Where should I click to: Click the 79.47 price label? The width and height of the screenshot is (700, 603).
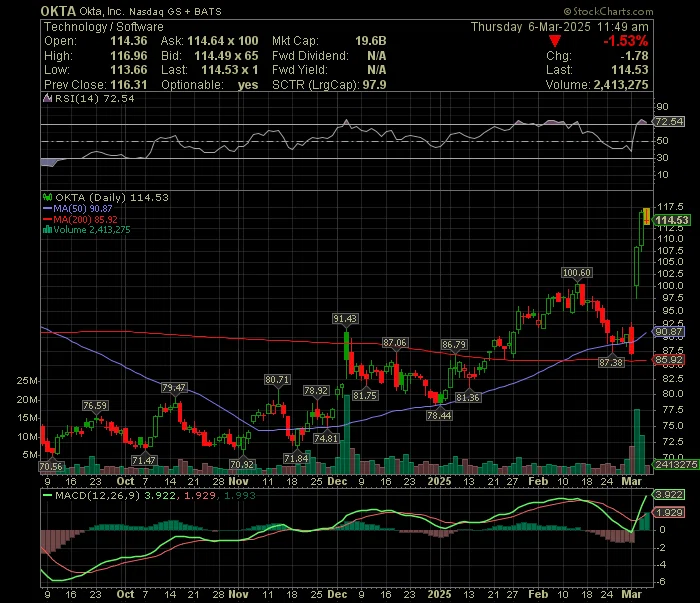coord(174,388)
